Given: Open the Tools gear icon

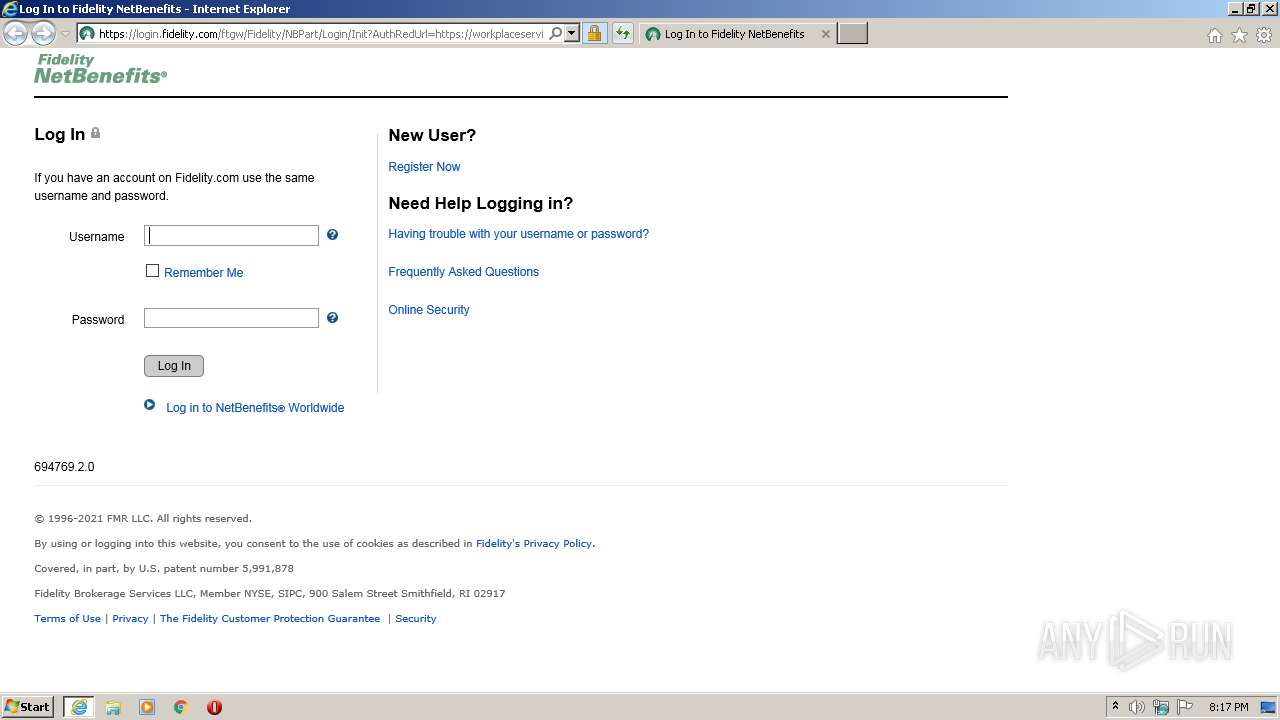Looking at the screenshot, I should click(1264, 35).
